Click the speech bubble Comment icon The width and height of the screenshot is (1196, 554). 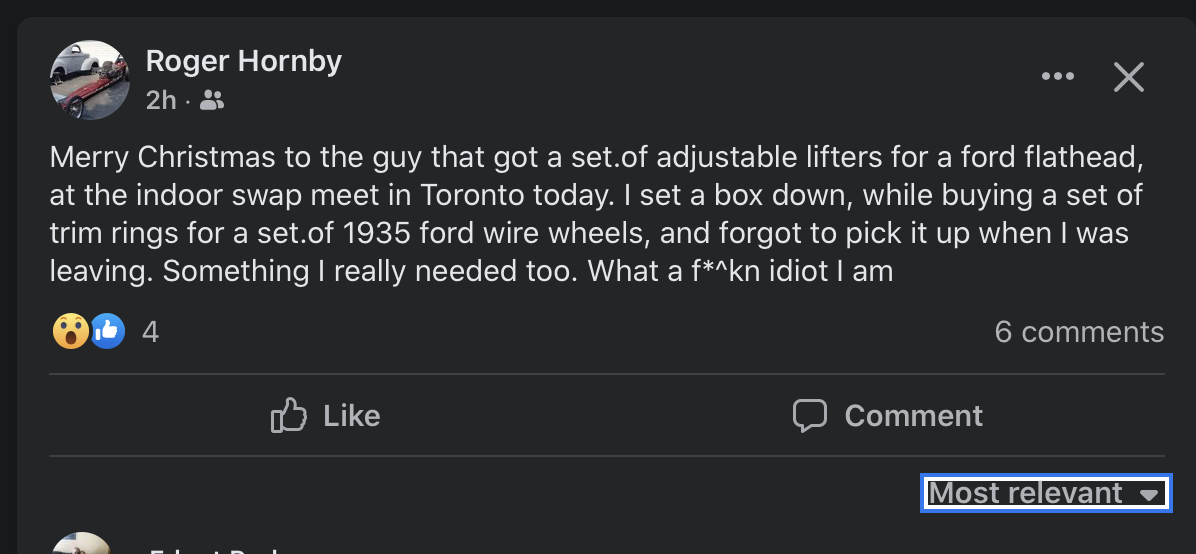809,416
